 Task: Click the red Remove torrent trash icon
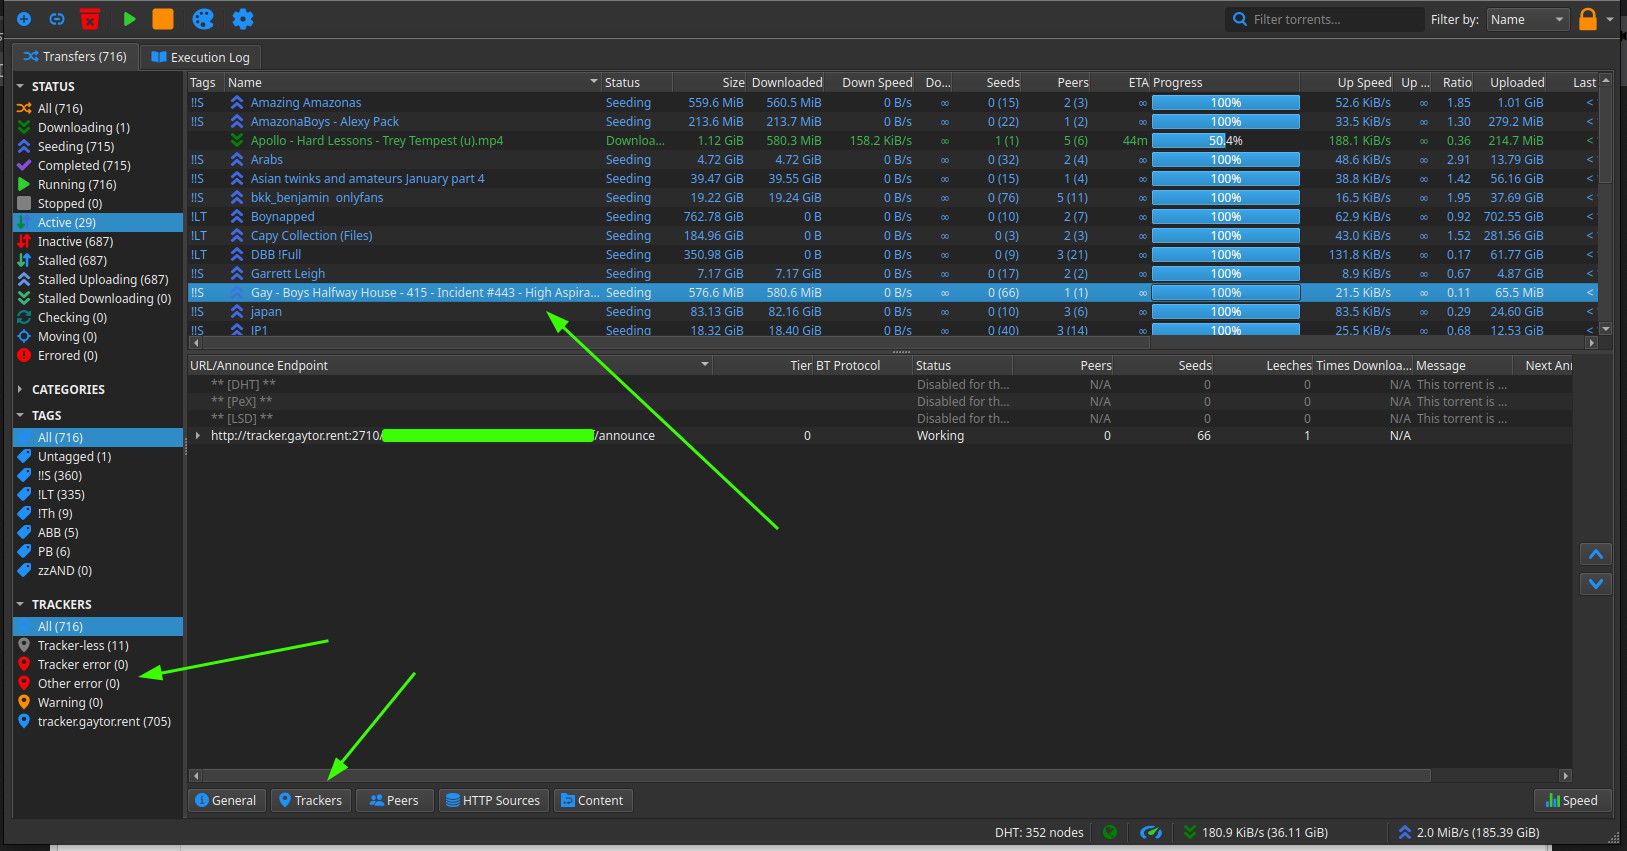(90, 19)
